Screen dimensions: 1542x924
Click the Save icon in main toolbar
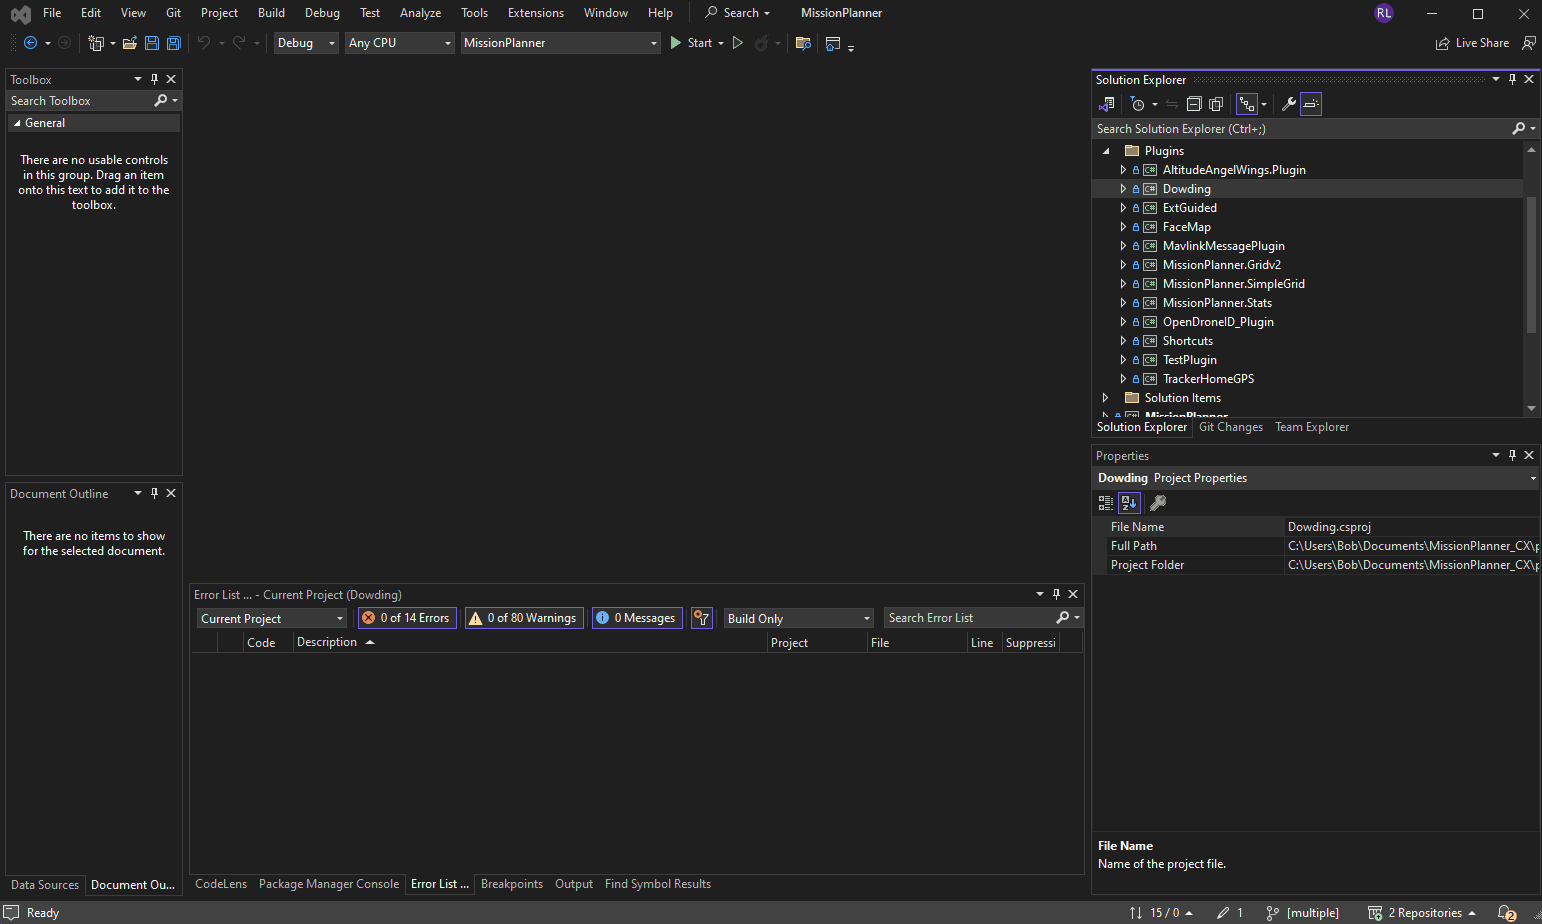(x=152, y=43)
